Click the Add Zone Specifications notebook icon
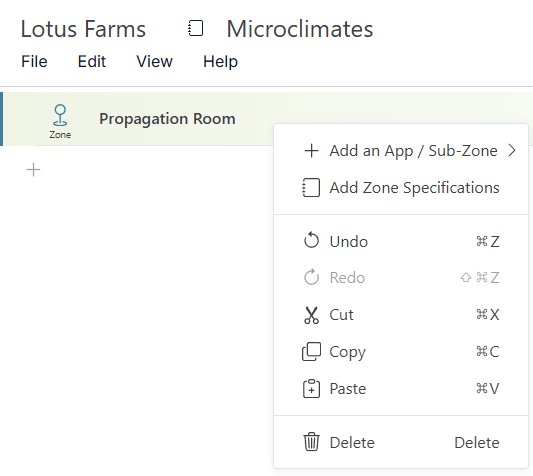533x476 pixels. [311, 188]
